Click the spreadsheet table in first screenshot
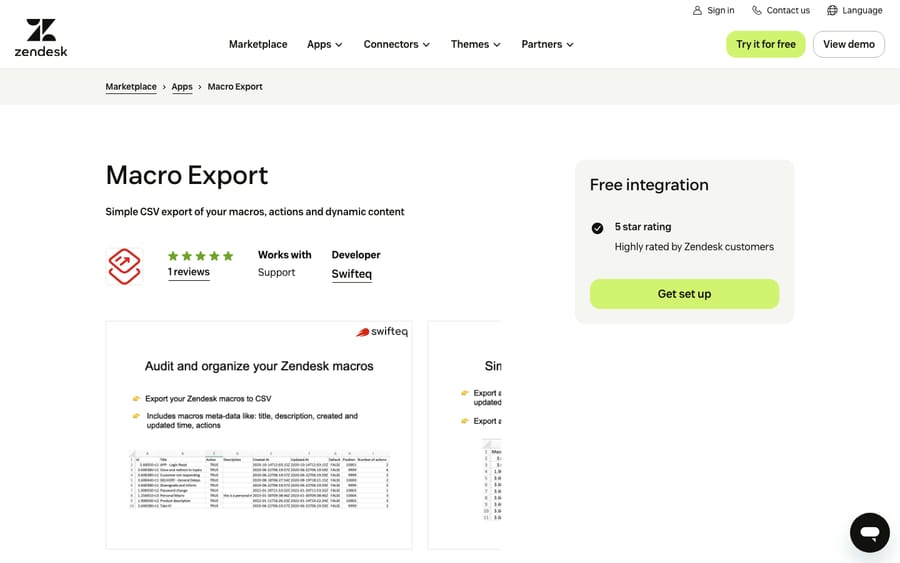Image resolution: width=900 pixels, height=563 pixels. click(x=259, y=480)
